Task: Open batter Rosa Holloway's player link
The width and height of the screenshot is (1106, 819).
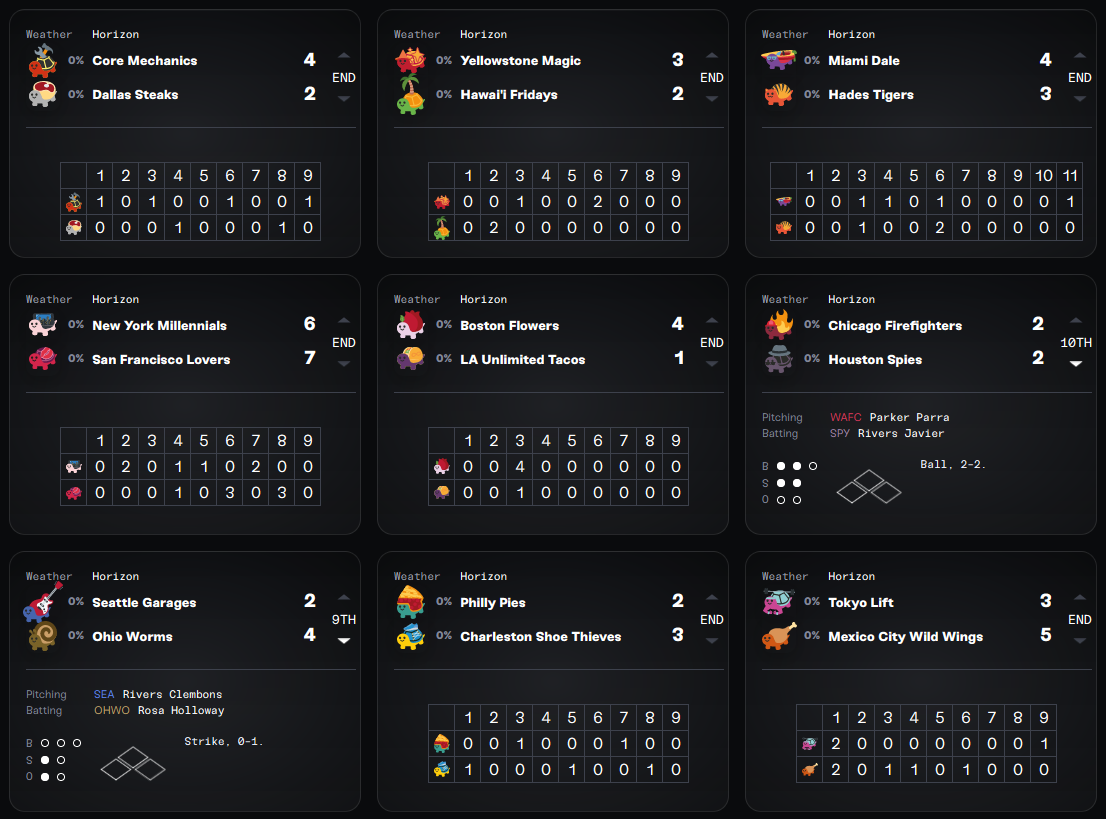Action: tap(173, 710)
